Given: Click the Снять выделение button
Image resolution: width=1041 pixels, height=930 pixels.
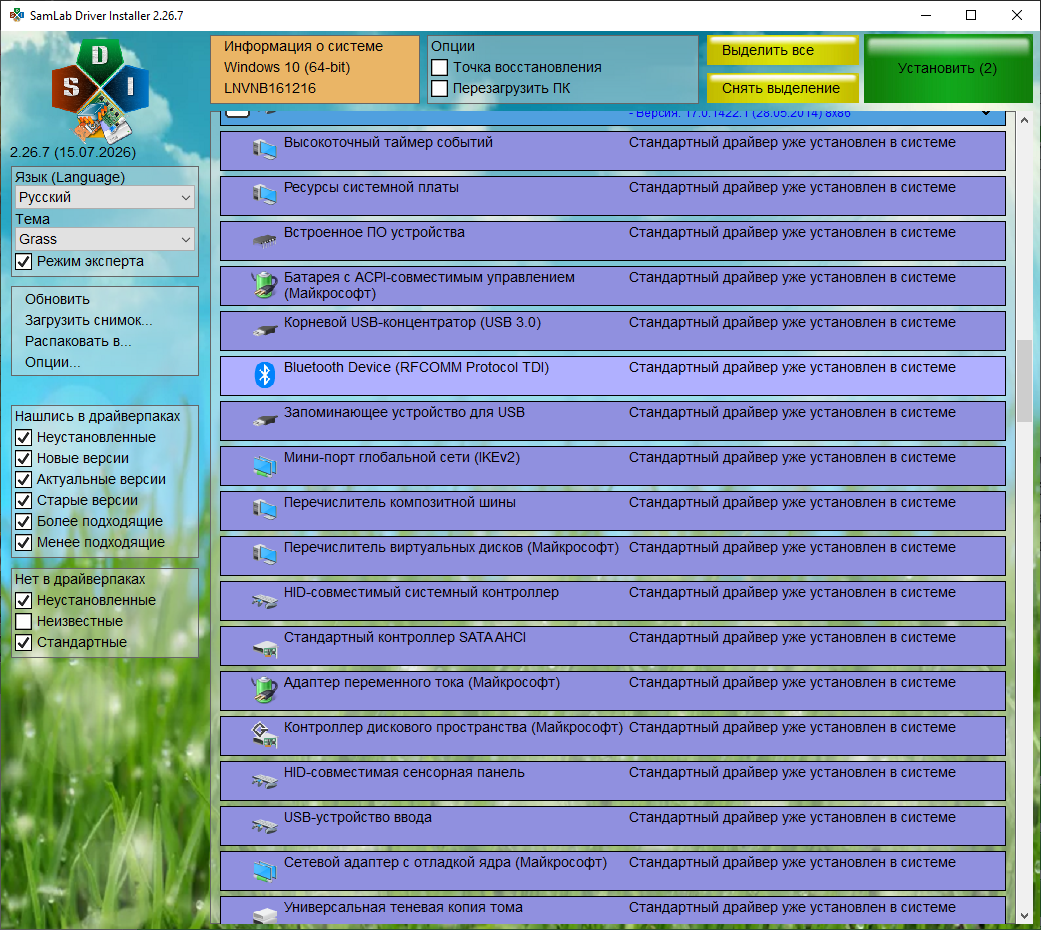Looking at the screenshot, I should click(x=782, y=88).
